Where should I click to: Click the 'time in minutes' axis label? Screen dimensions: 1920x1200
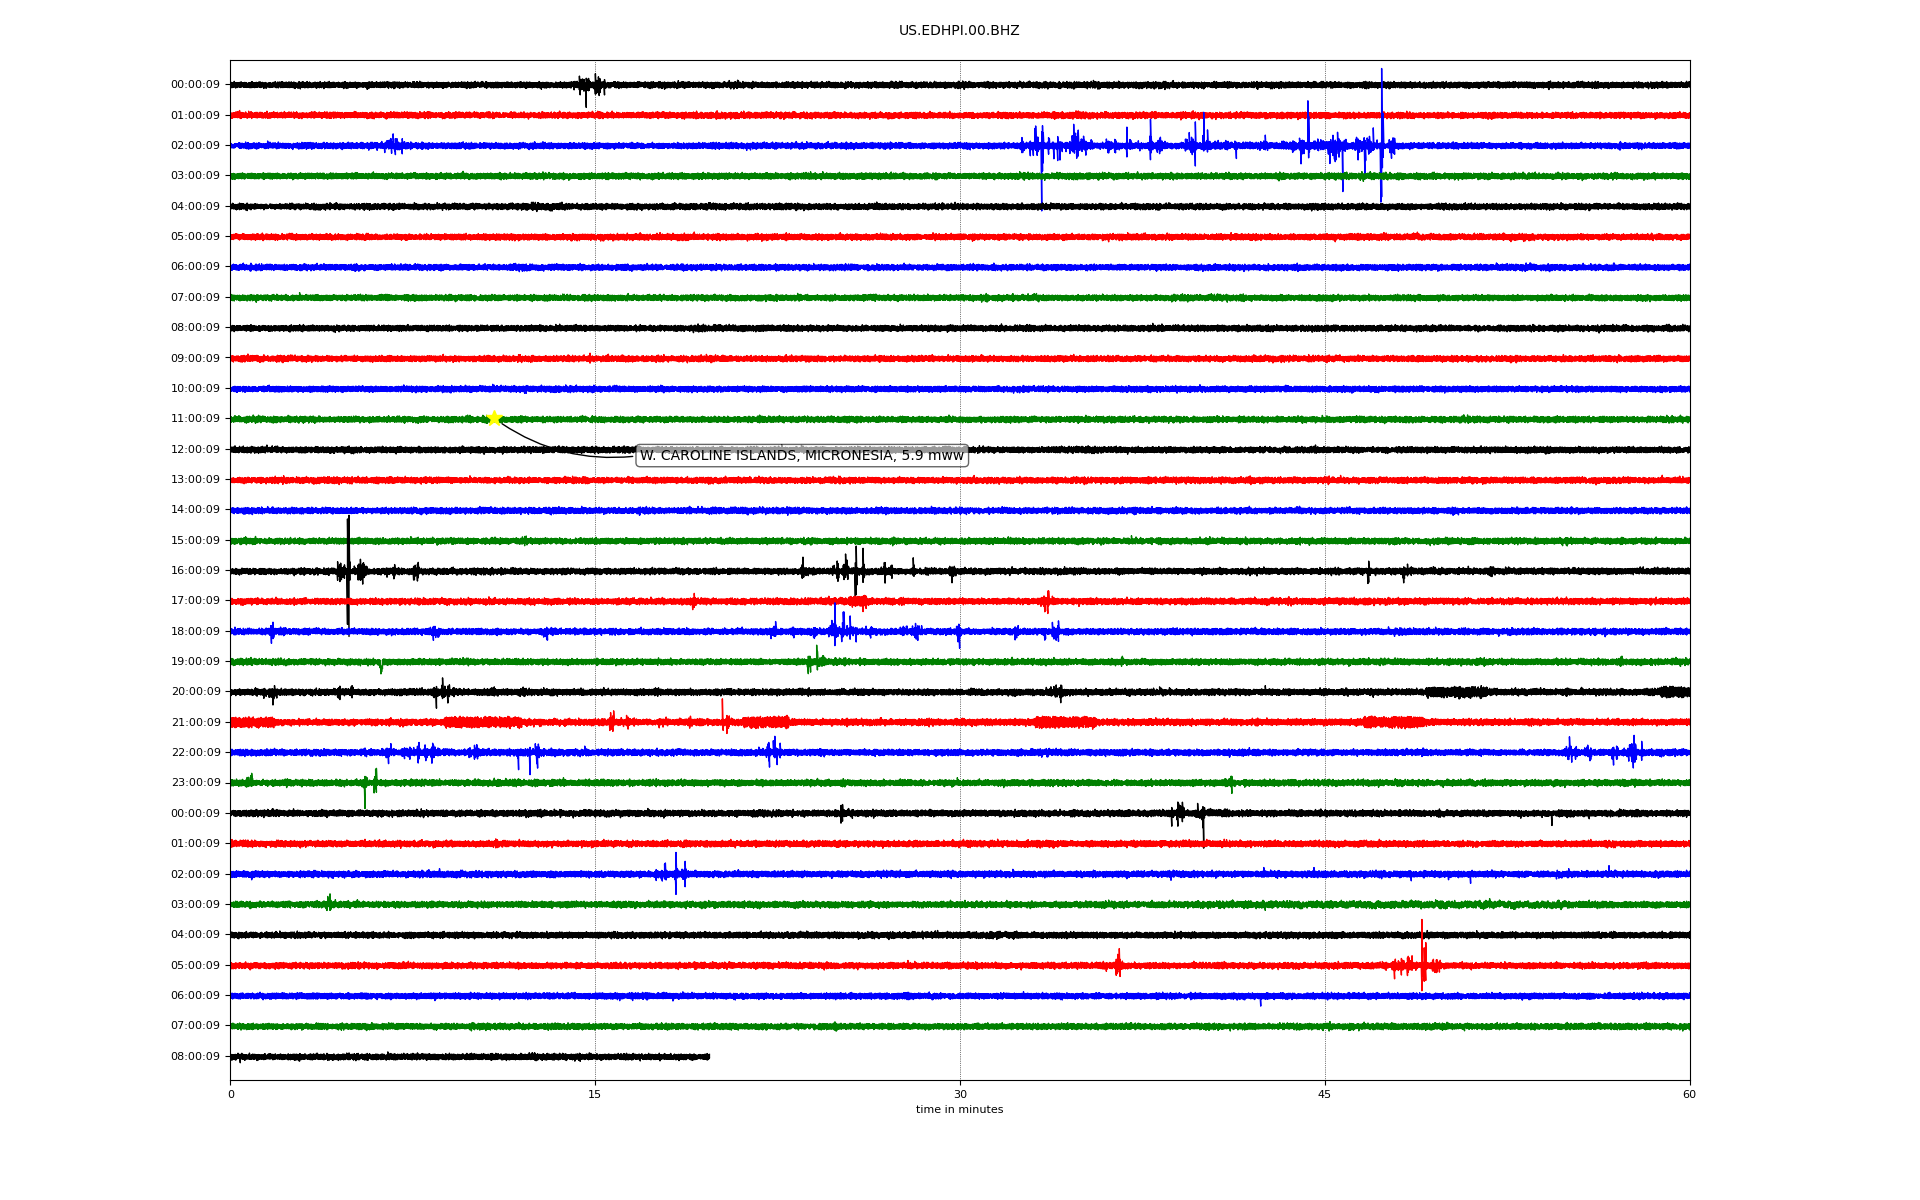click(x=958, y=1110)
